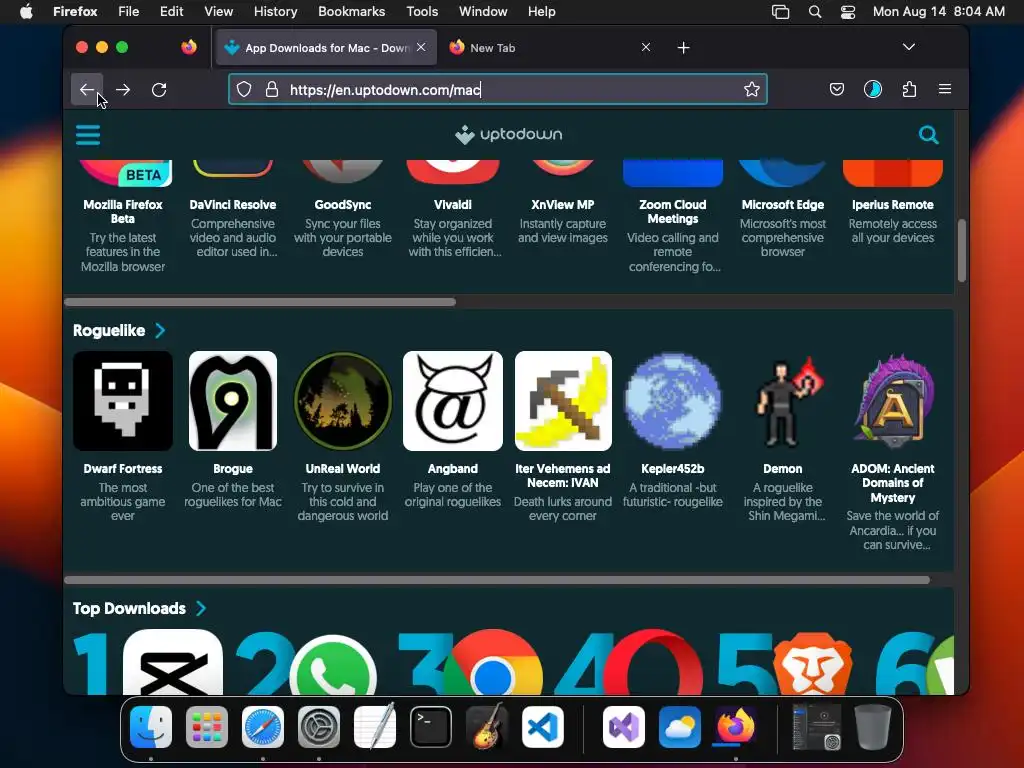Click the Uptodown logo

point(509,135)
